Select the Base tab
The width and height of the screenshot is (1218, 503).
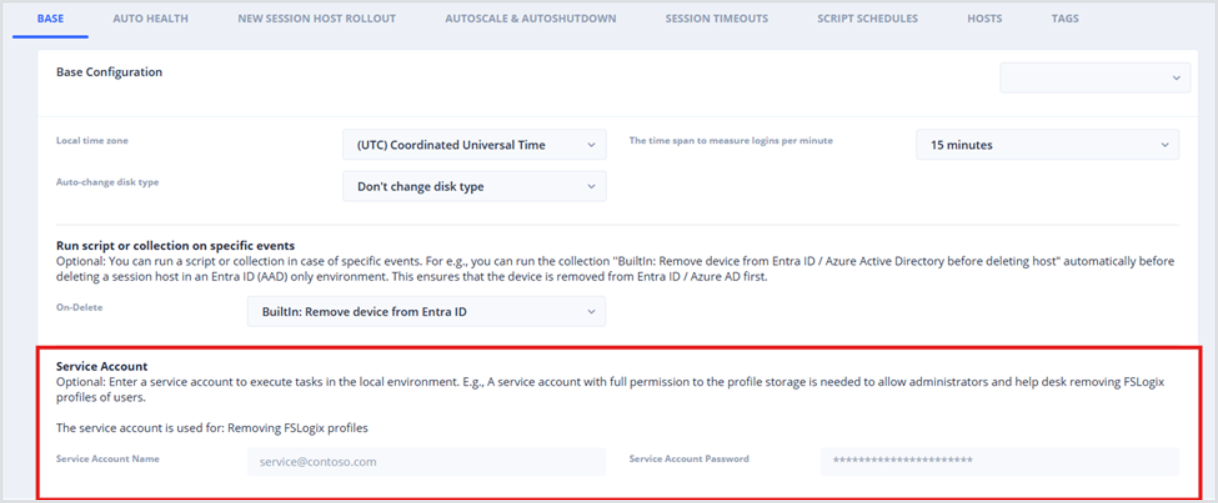point(50,18)
